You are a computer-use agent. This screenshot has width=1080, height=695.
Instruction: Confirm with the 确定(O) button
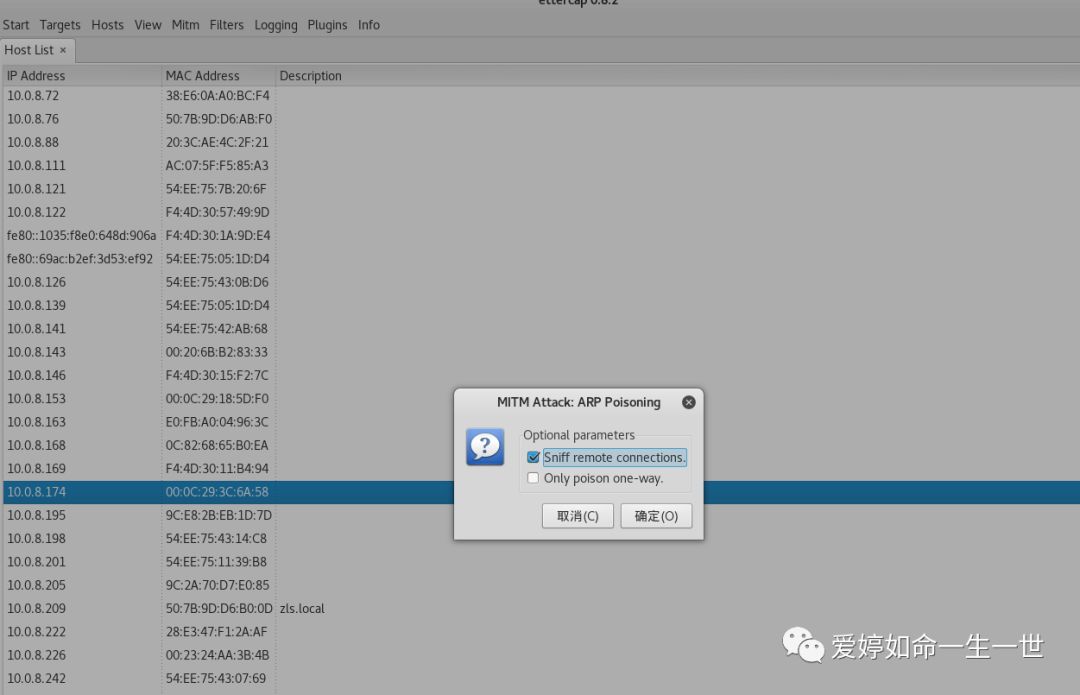(656, 516)
